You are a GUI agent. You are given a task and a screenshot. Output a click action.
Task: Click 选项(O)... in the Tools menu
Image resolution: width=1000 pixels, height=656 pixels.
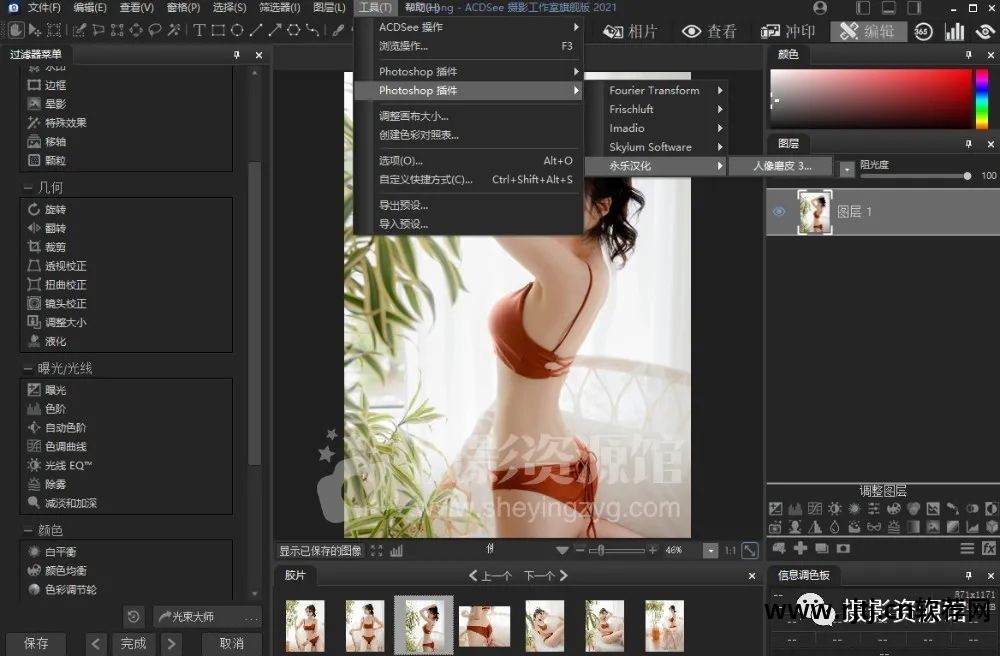[401, 160]
